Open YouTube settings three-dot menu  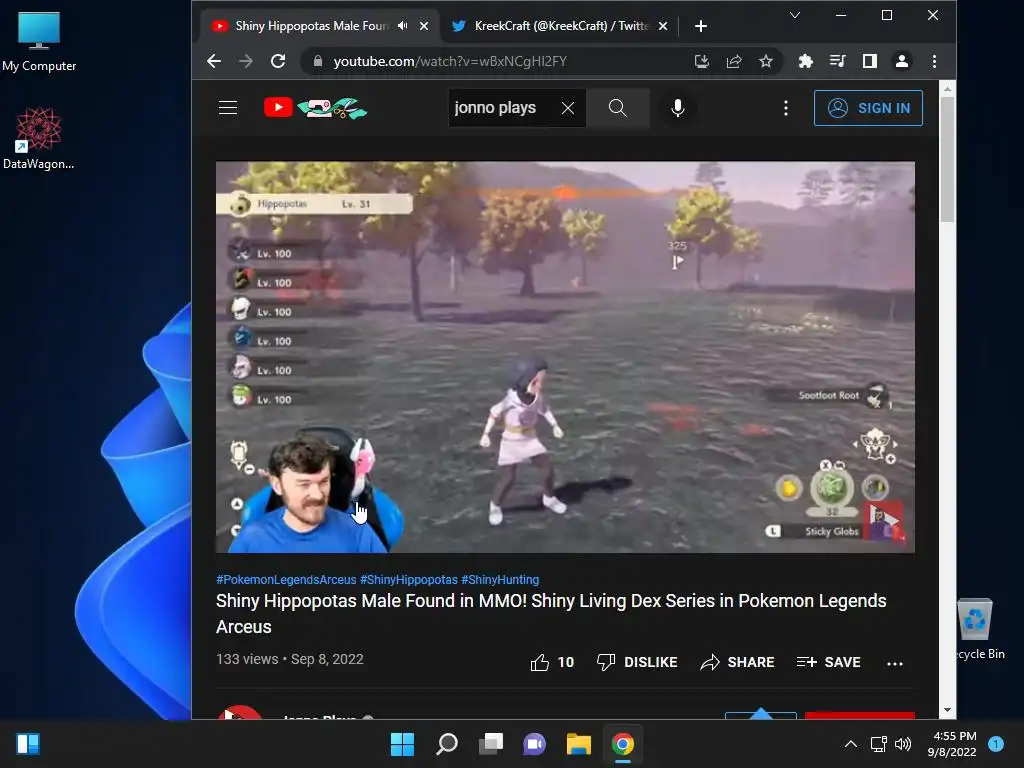click(x=786, y=108)
